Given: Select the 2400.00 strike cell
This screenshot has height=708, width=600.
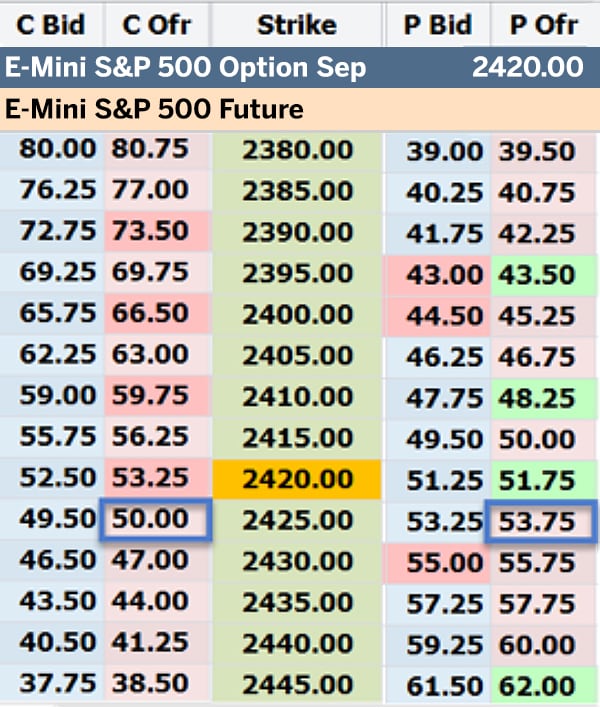Looking at the screenshot, I should (297, 315).
